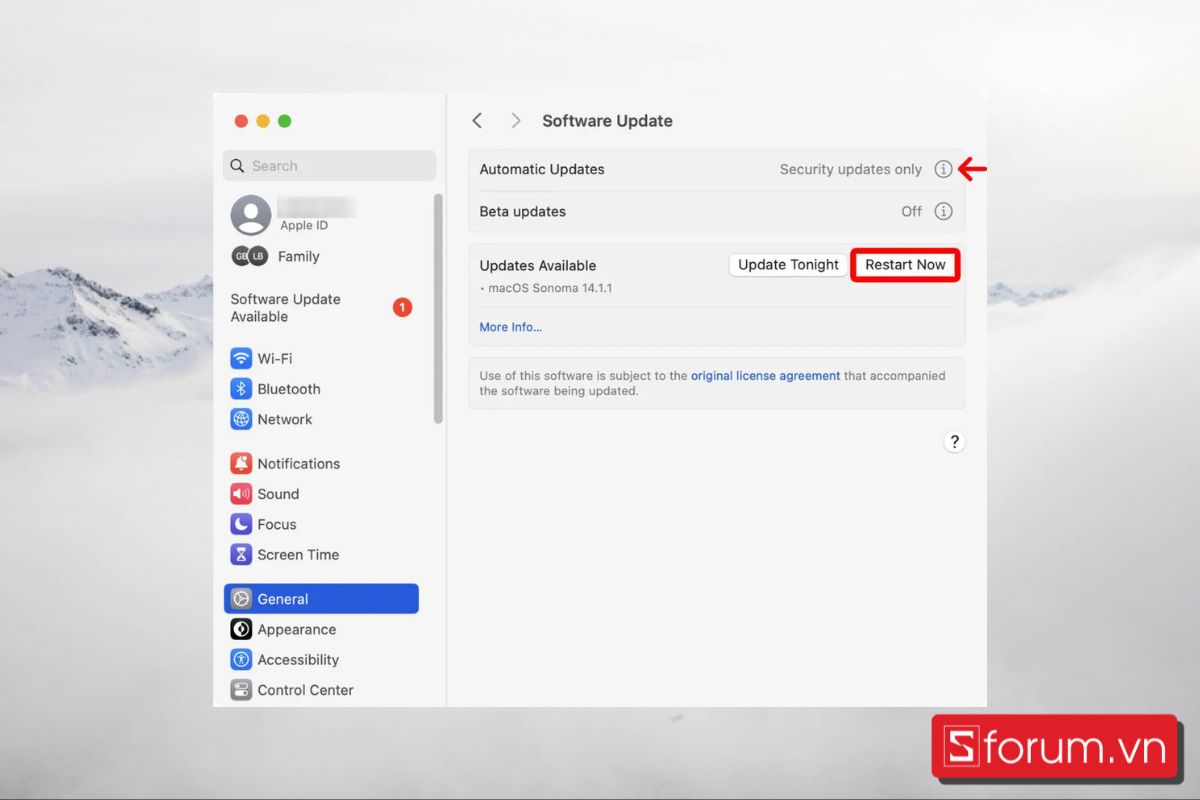This screenshot has height=800, width=1200.
Task: Click the Off value for Beta updates
Action: pos(911,211)
